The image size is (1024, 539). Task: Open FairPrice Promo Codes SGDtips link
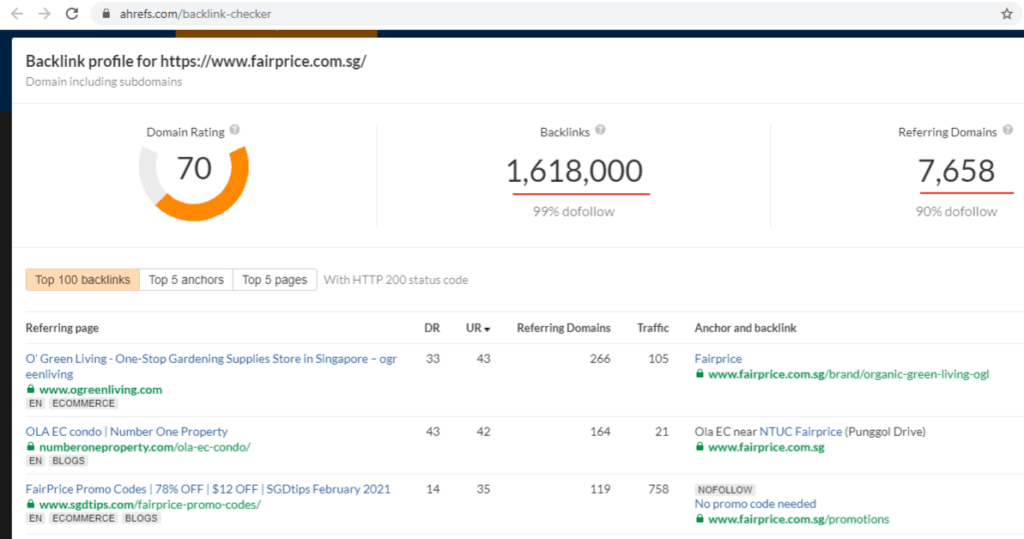pos(208,489)
